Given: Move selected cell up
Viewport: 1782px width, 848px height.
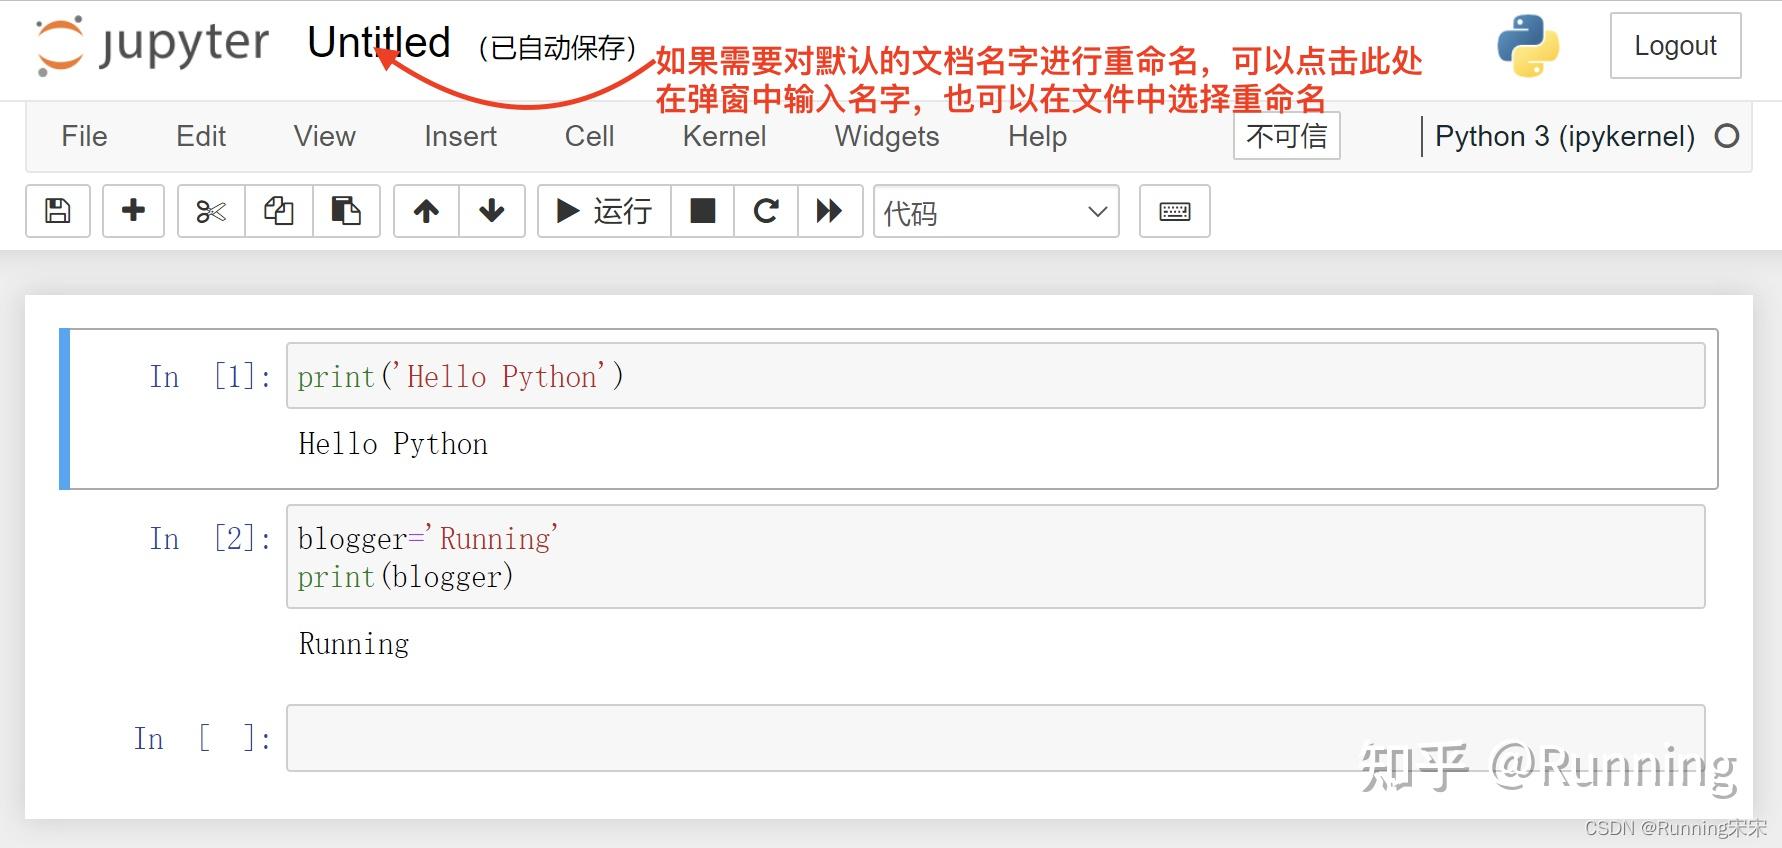Looking at the screenshot, I should click(426, 211).
